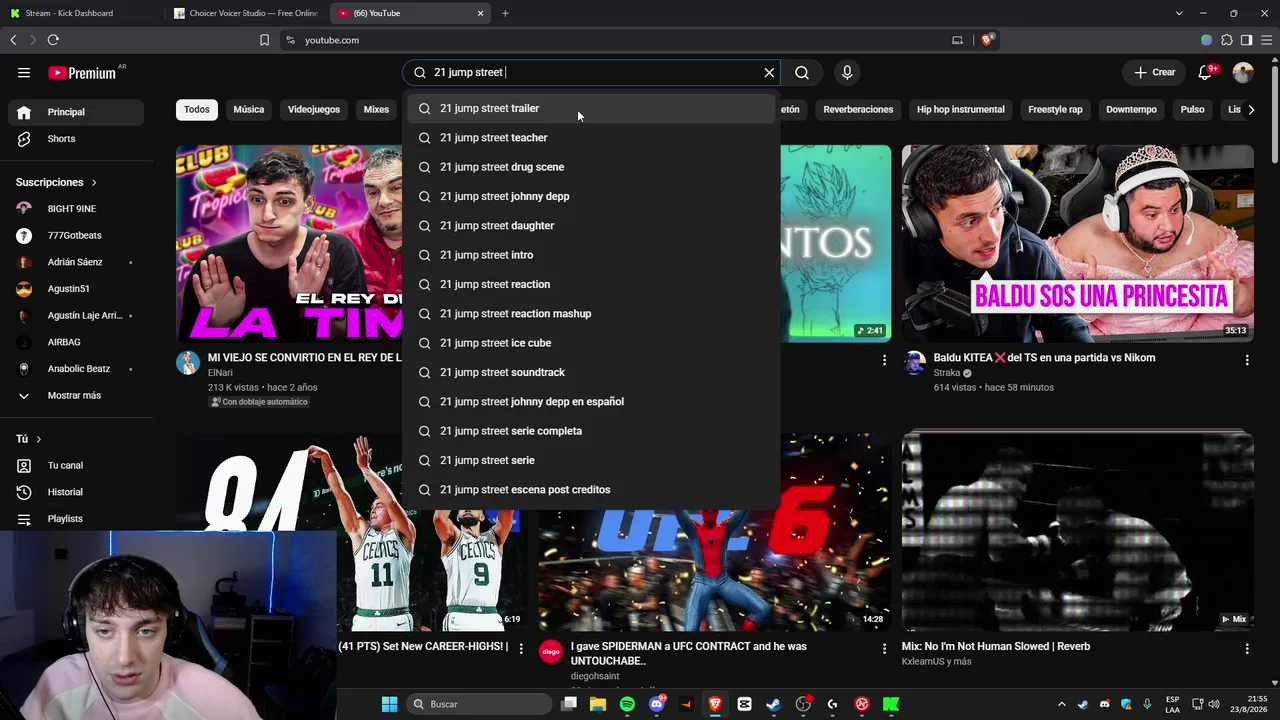Viewport: 1280px width, 720px height.
Task: Select suggestion '21 jump street reaction mashup'
Action: 591,314
